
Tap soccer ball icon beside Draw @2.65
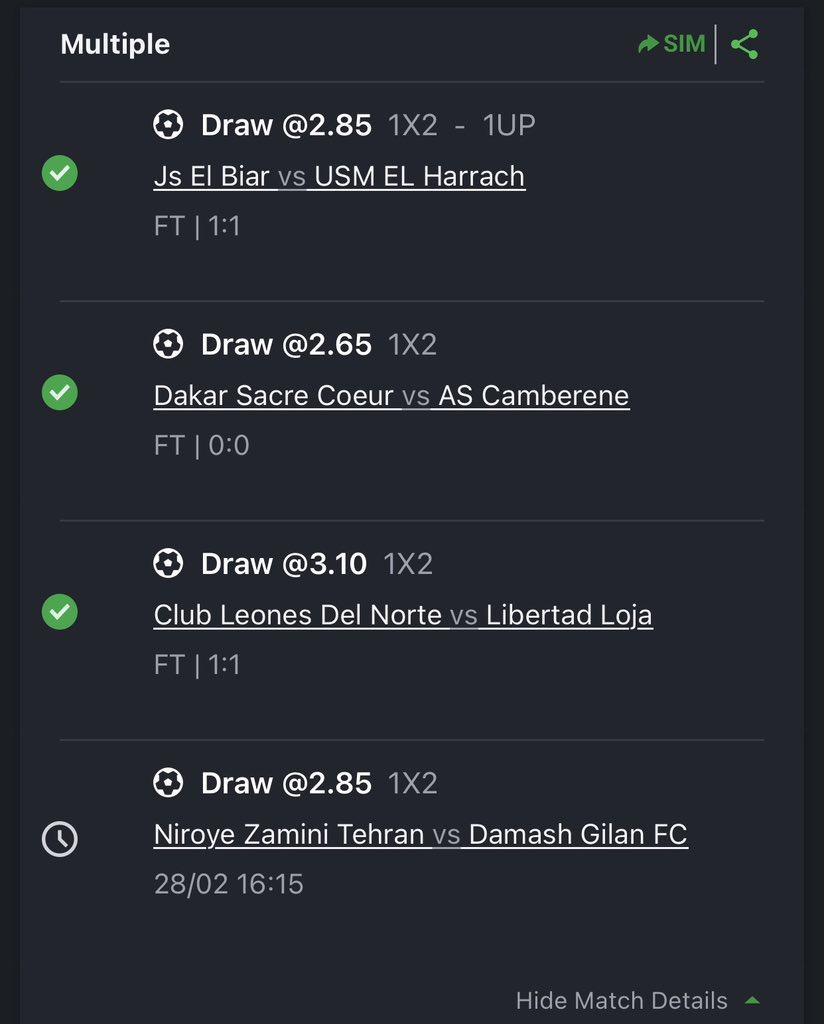coord(168,344)
